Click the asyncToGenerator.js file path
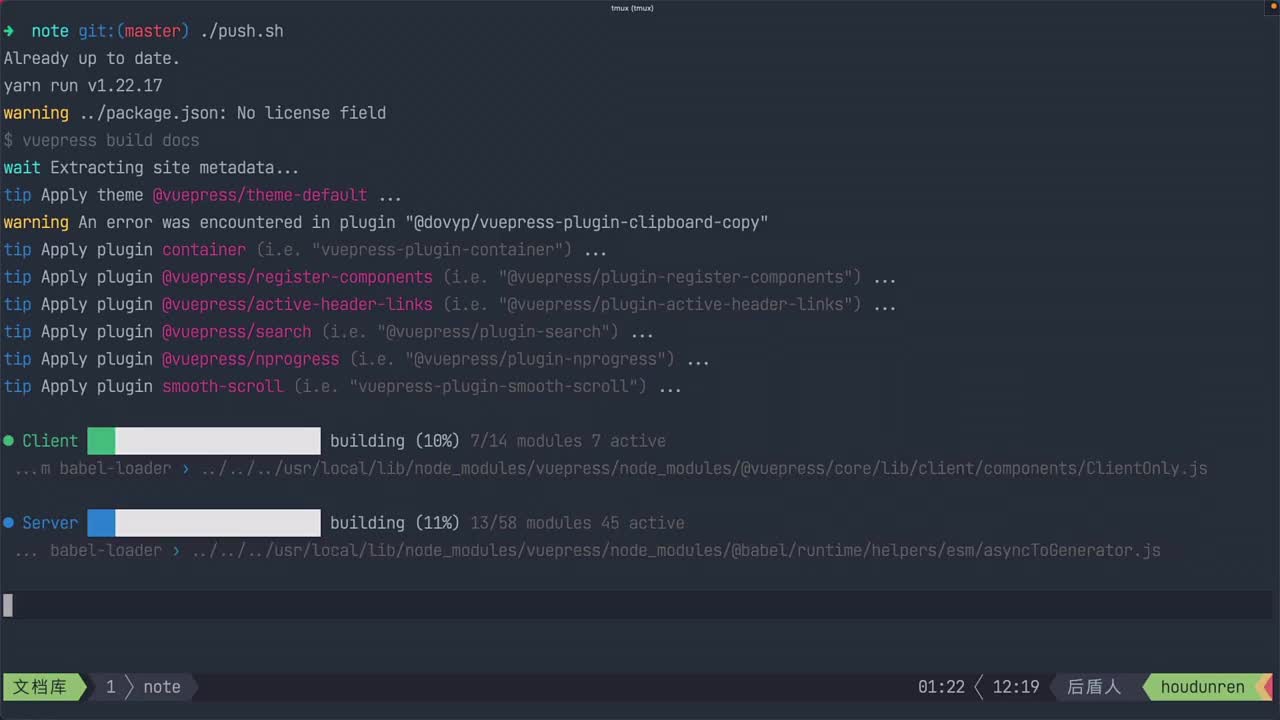The height and width of the screenshot is (720, 1280). pos(676,550)
